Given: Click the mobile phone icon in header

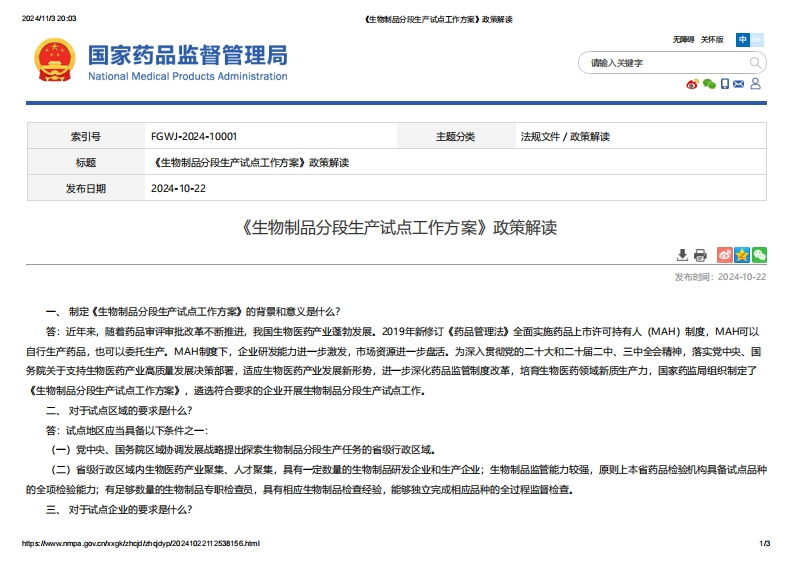Looking at the screenshot, I should click(x=725, y=84).
